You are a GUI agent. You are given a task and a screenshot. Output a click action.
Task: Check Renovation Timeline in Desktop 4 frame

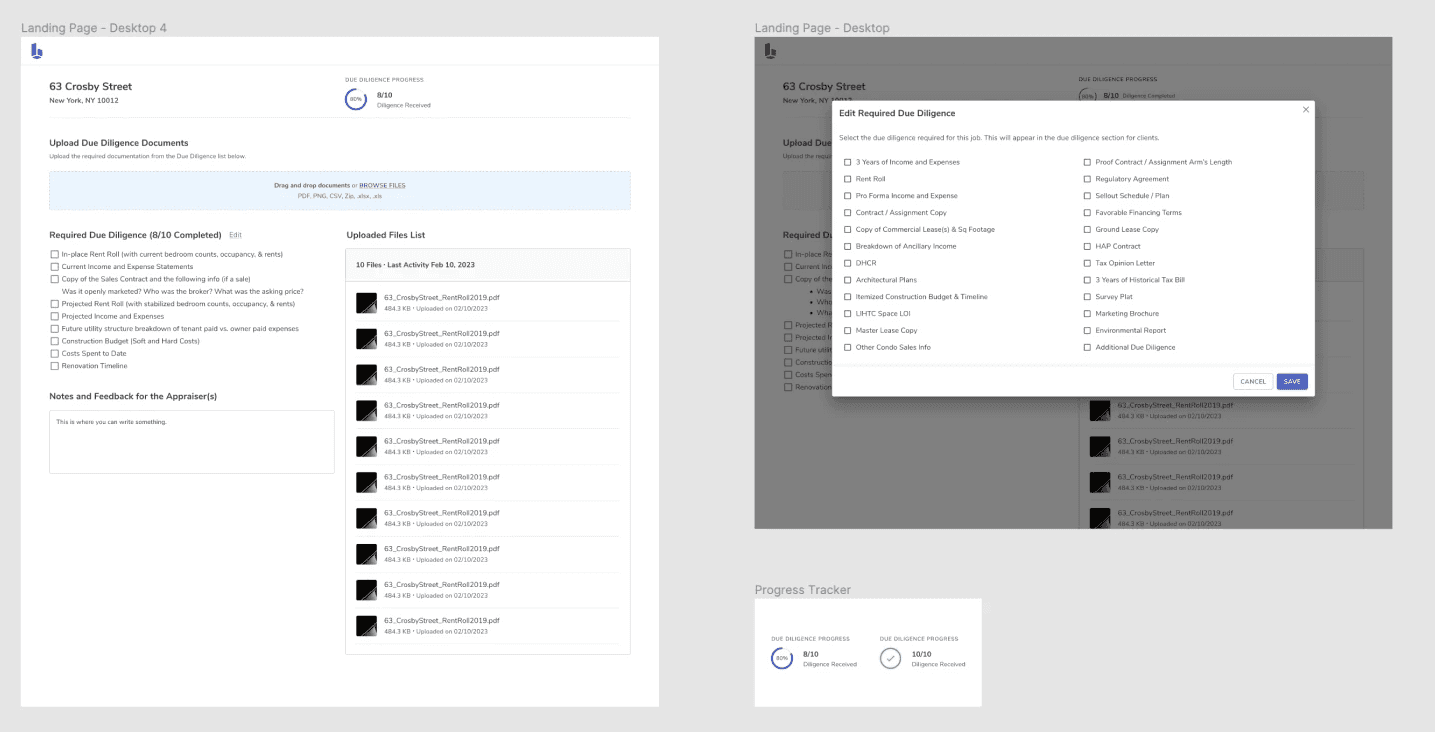point(55,366)
